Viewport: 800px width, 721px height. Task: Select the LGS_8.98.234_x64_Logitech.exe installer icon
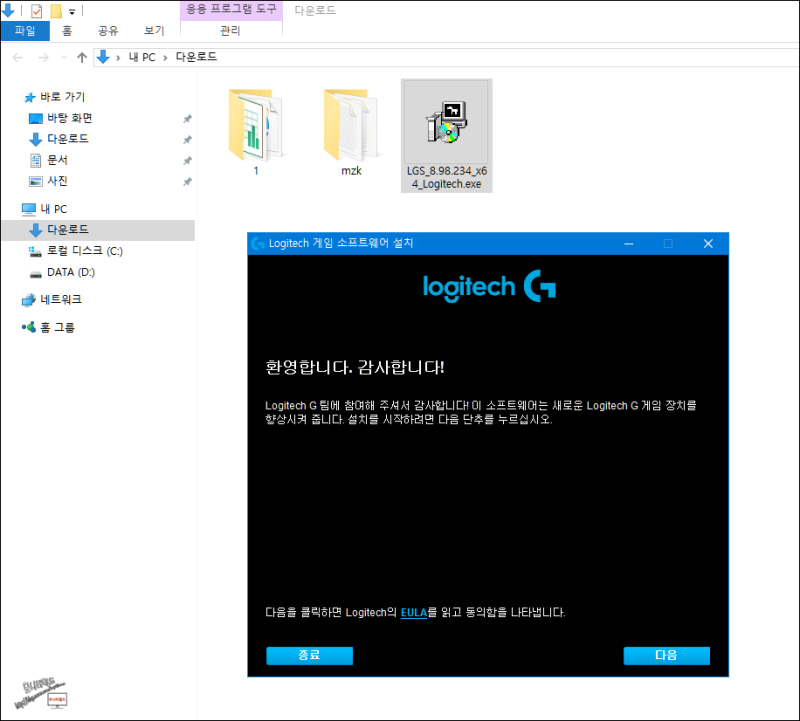coord(446,122)
